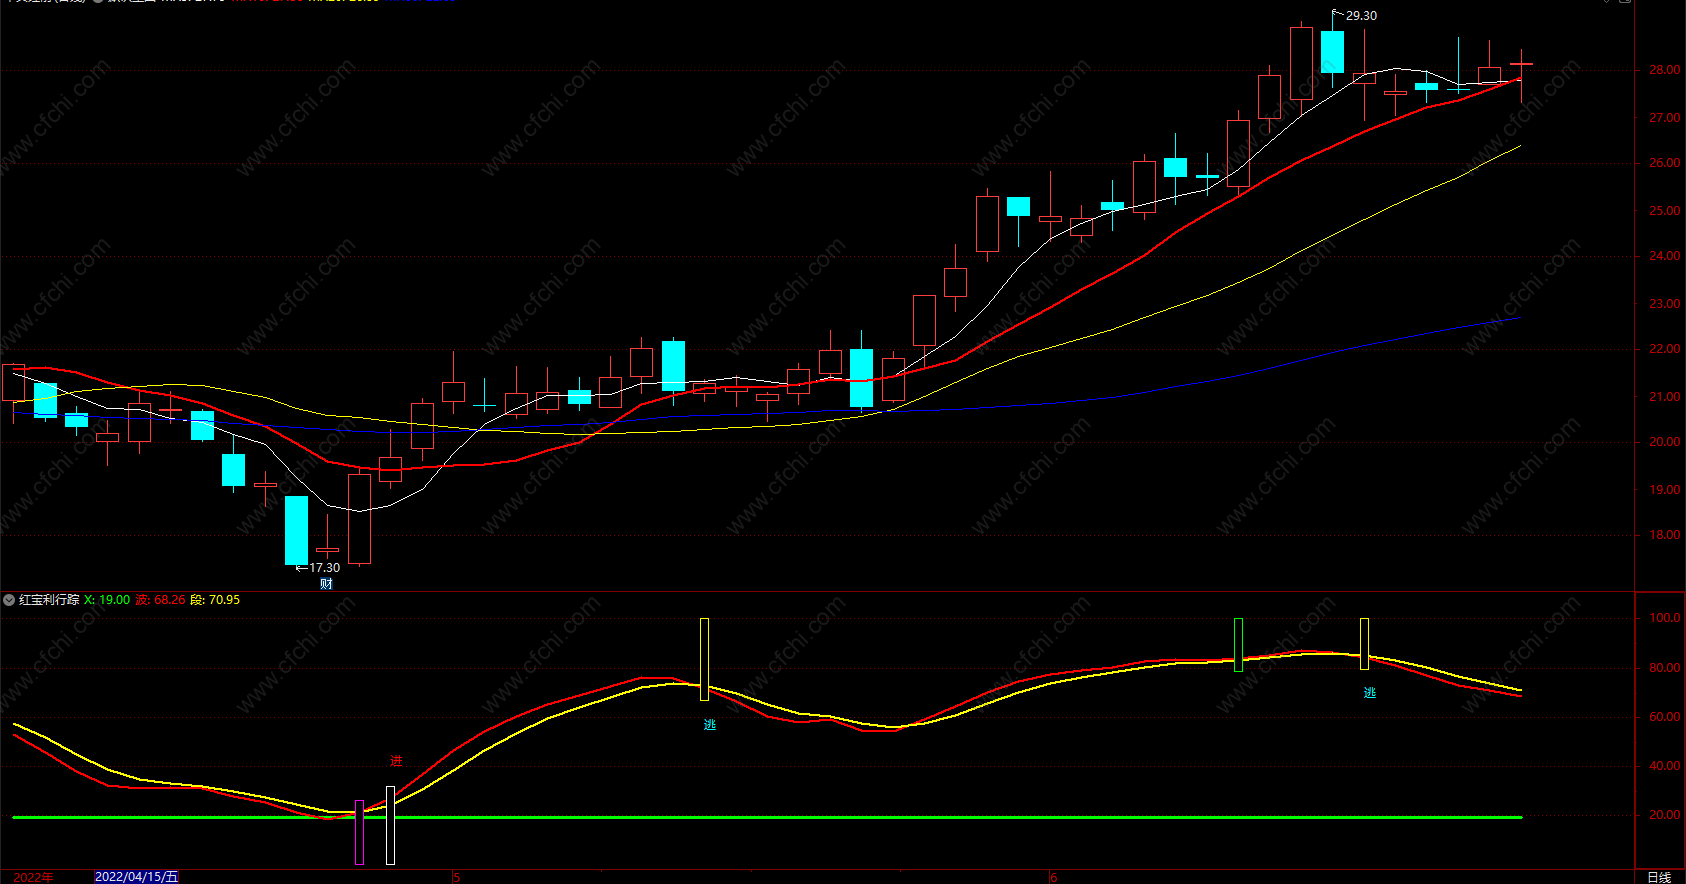Click the 24.00 price axis label
1686x884 pixels.
click(x=1664, y=256)
